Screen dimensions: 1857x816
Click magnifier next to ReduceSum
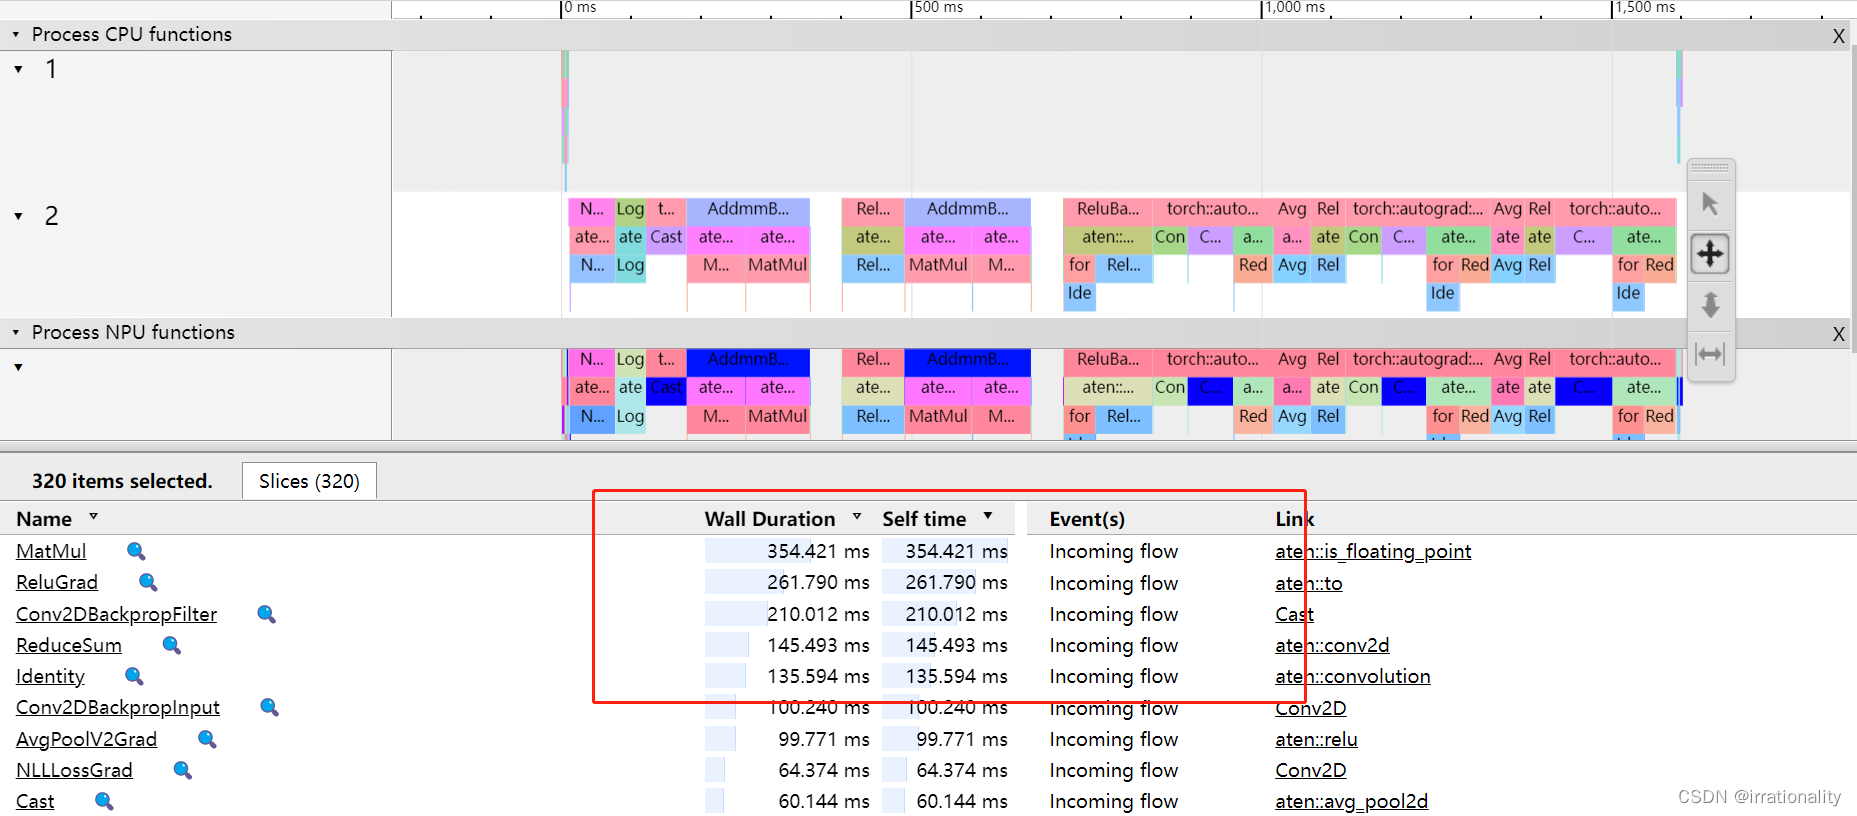click(x=172, y=645)
